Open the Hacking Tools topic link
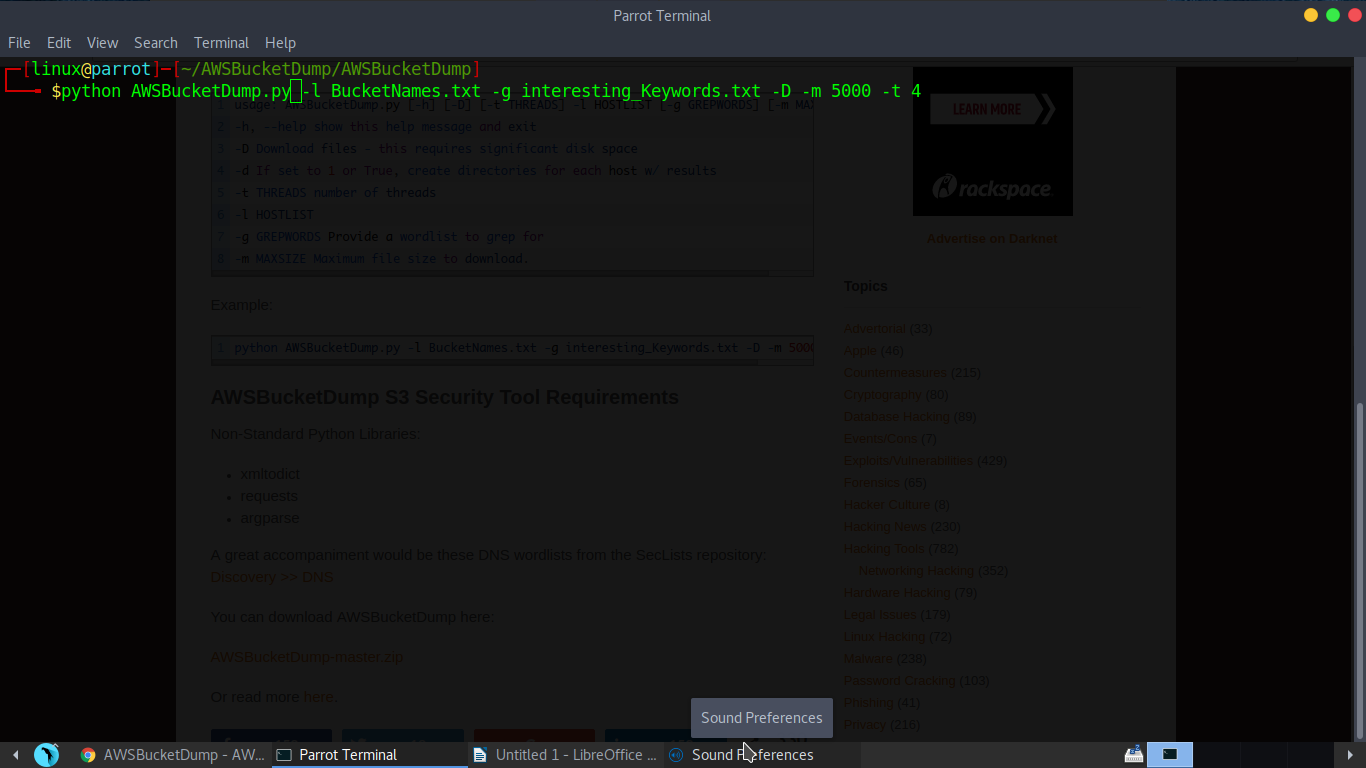This screenshot has width=1366, height=768. [884, 548]
